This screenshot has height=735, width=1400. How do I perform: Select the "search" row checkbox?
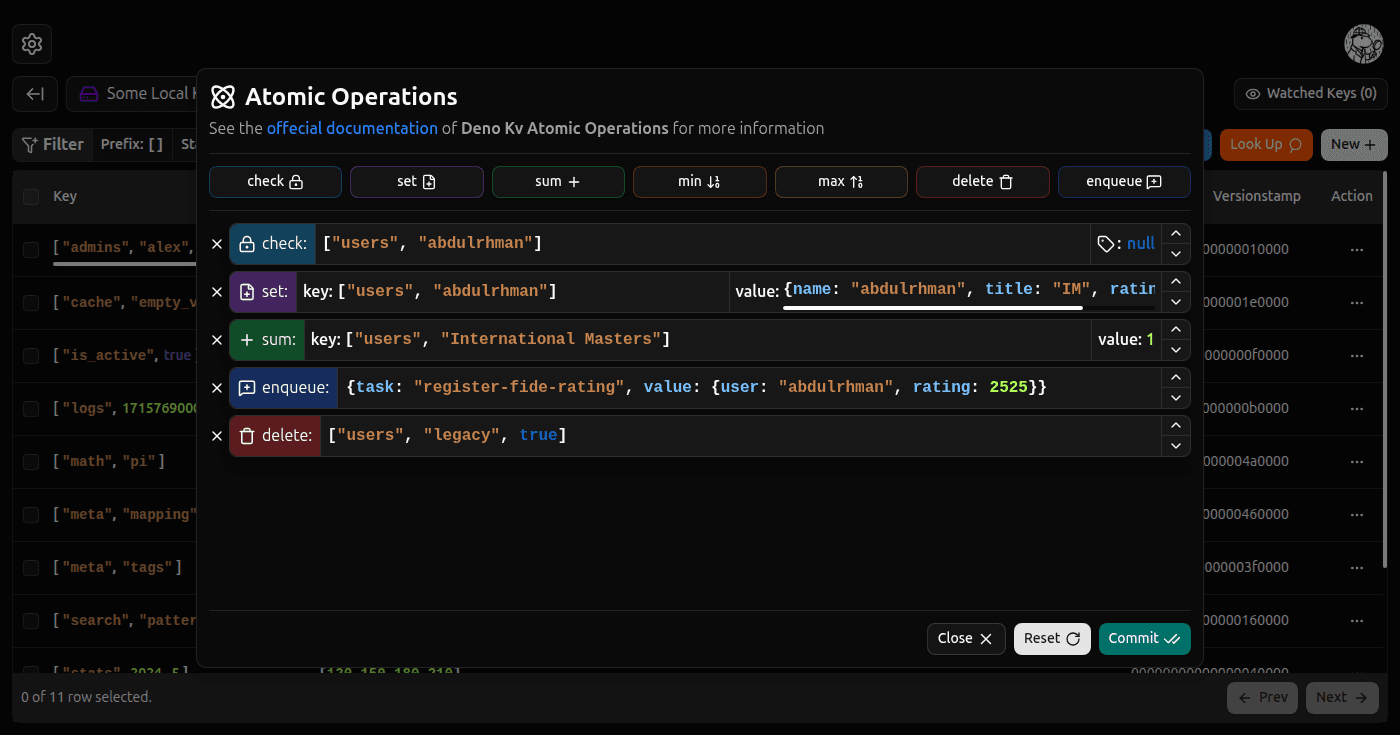(31, 620)
